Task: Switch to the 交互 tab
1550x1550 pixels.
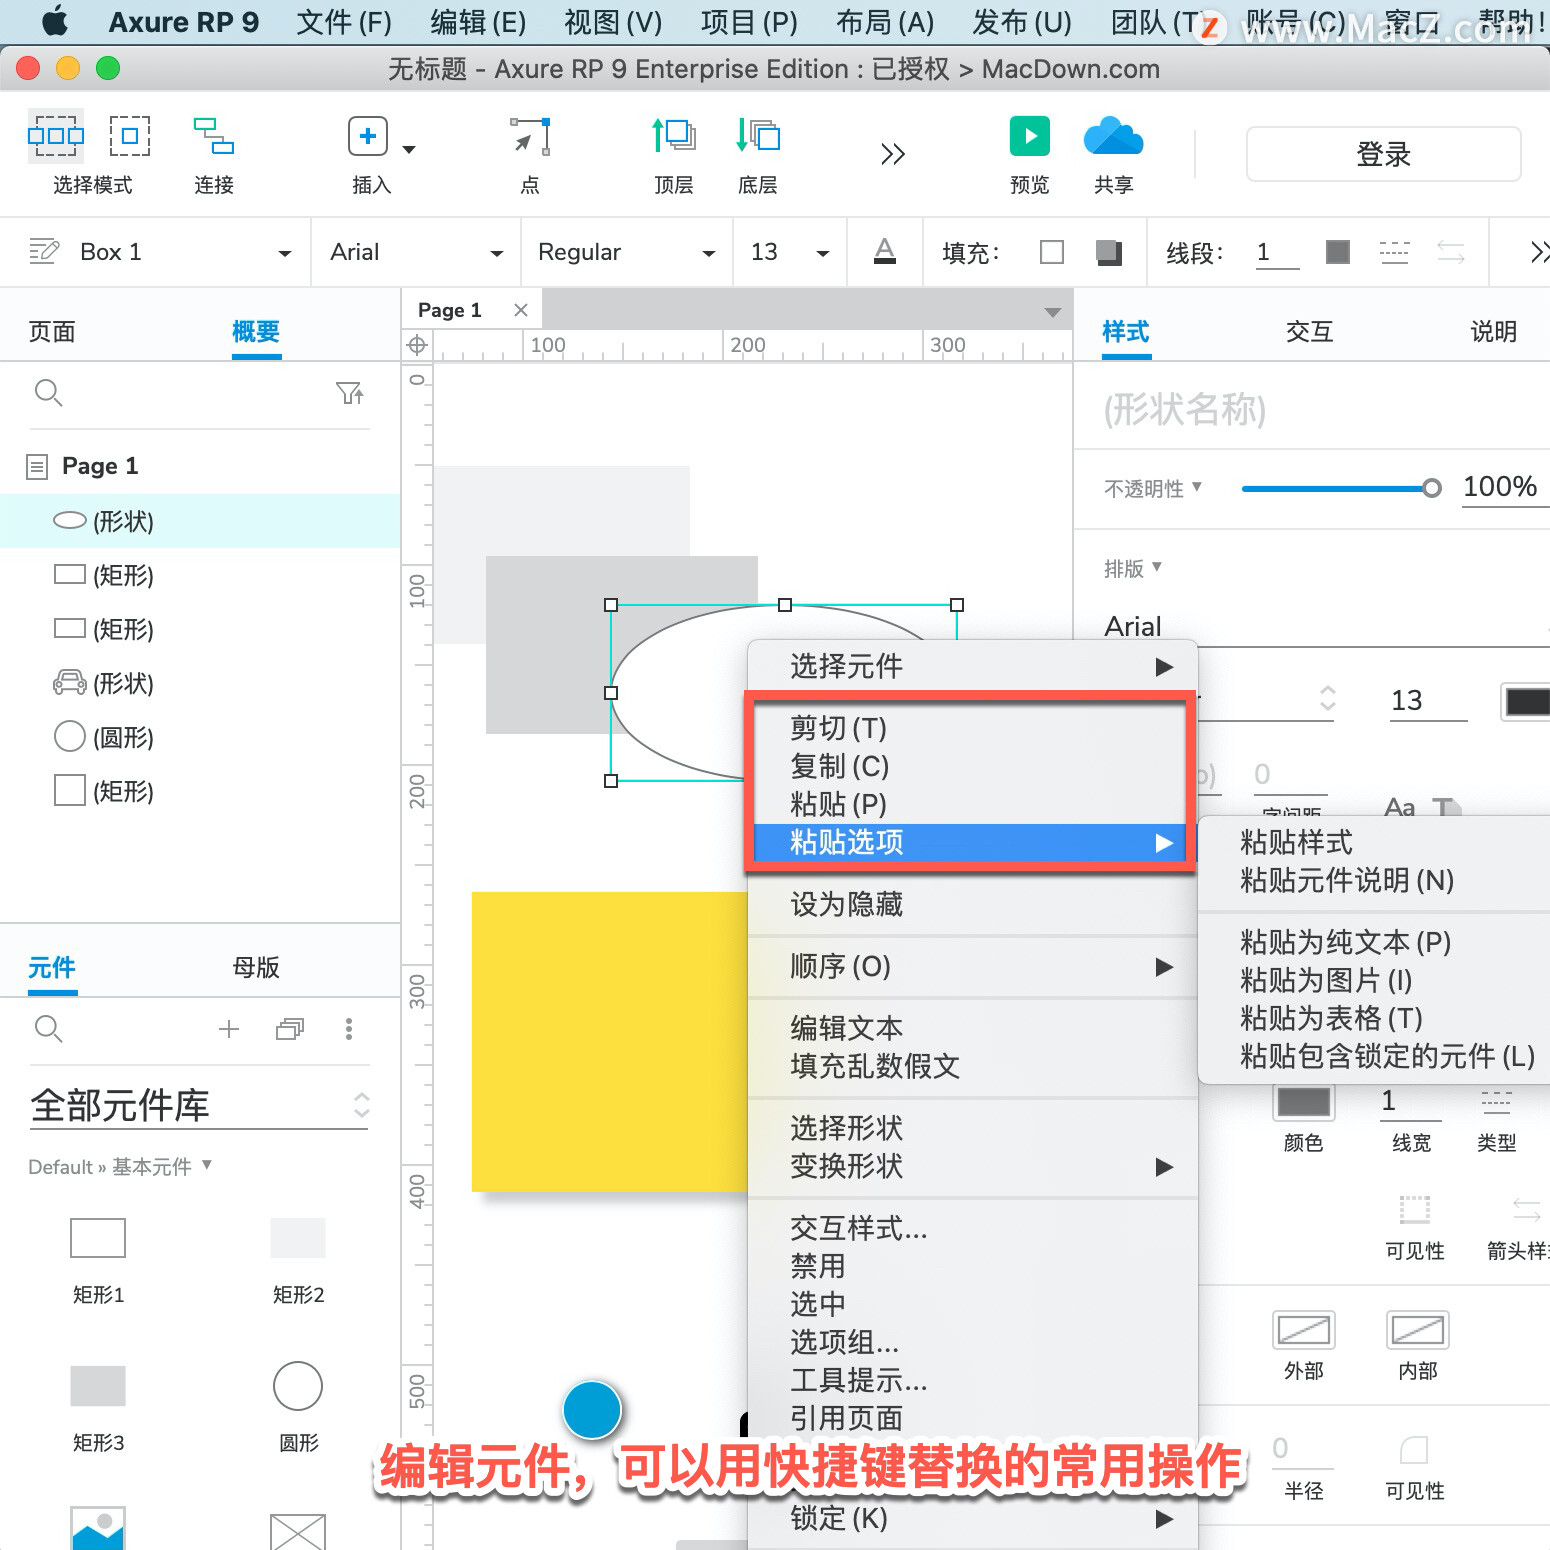Action: click(1309, 332)
